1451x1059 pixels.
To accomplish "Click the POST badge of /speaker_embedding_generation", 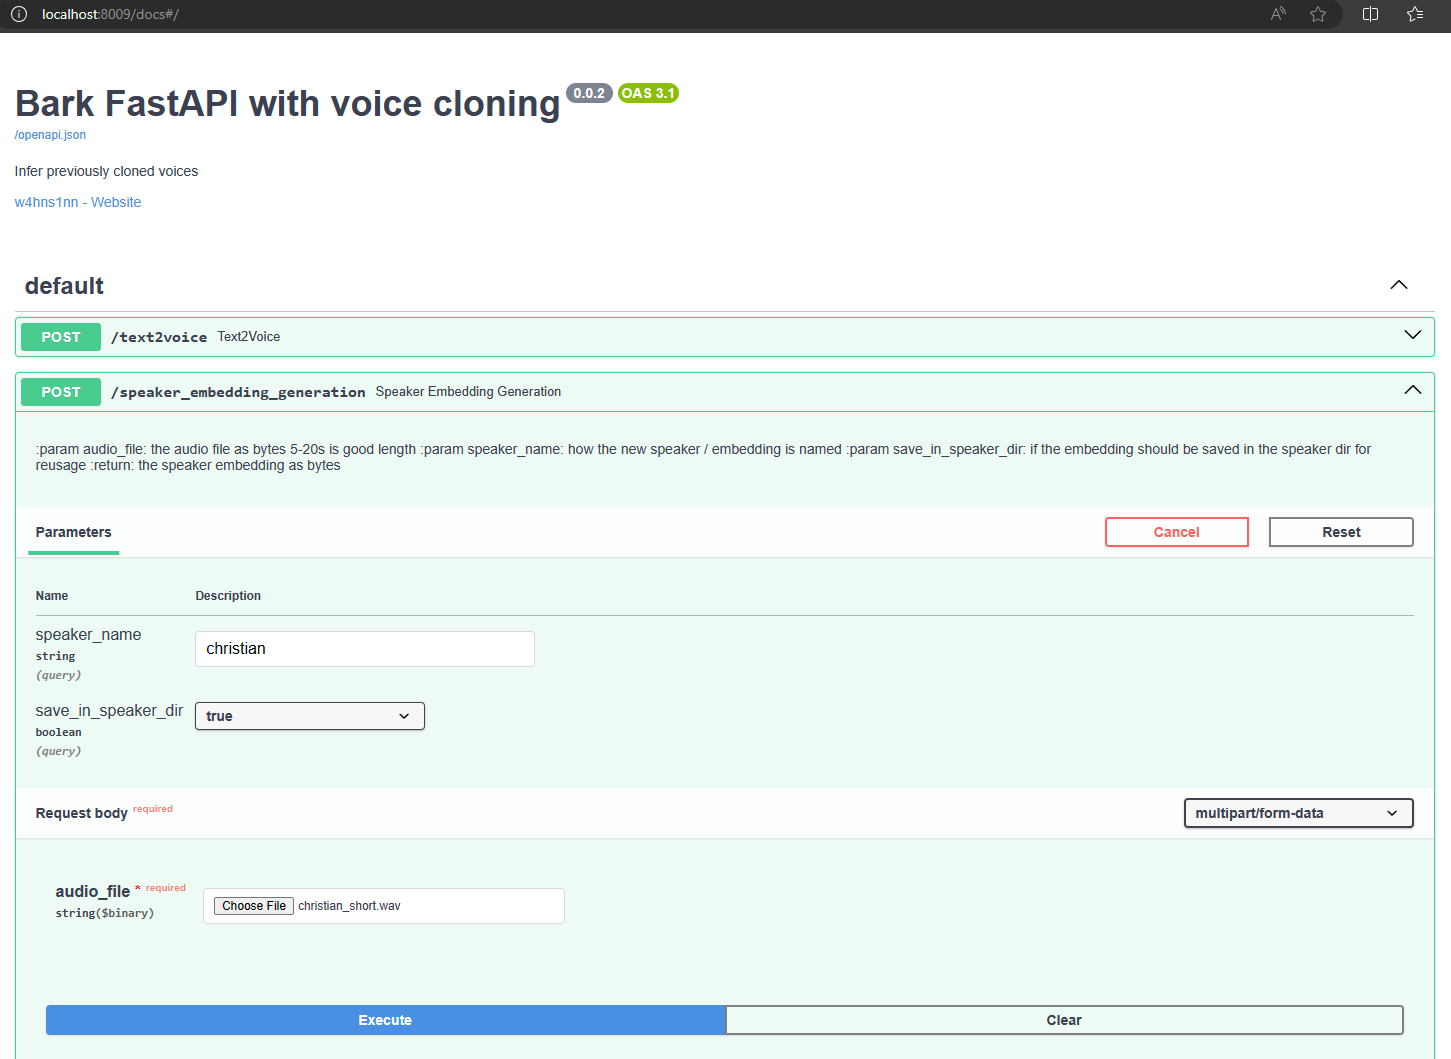I will coord(61,392).
